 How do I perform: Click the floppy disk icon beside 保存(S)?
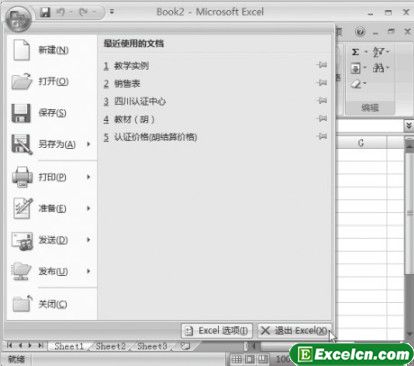[x=21, y=113]
